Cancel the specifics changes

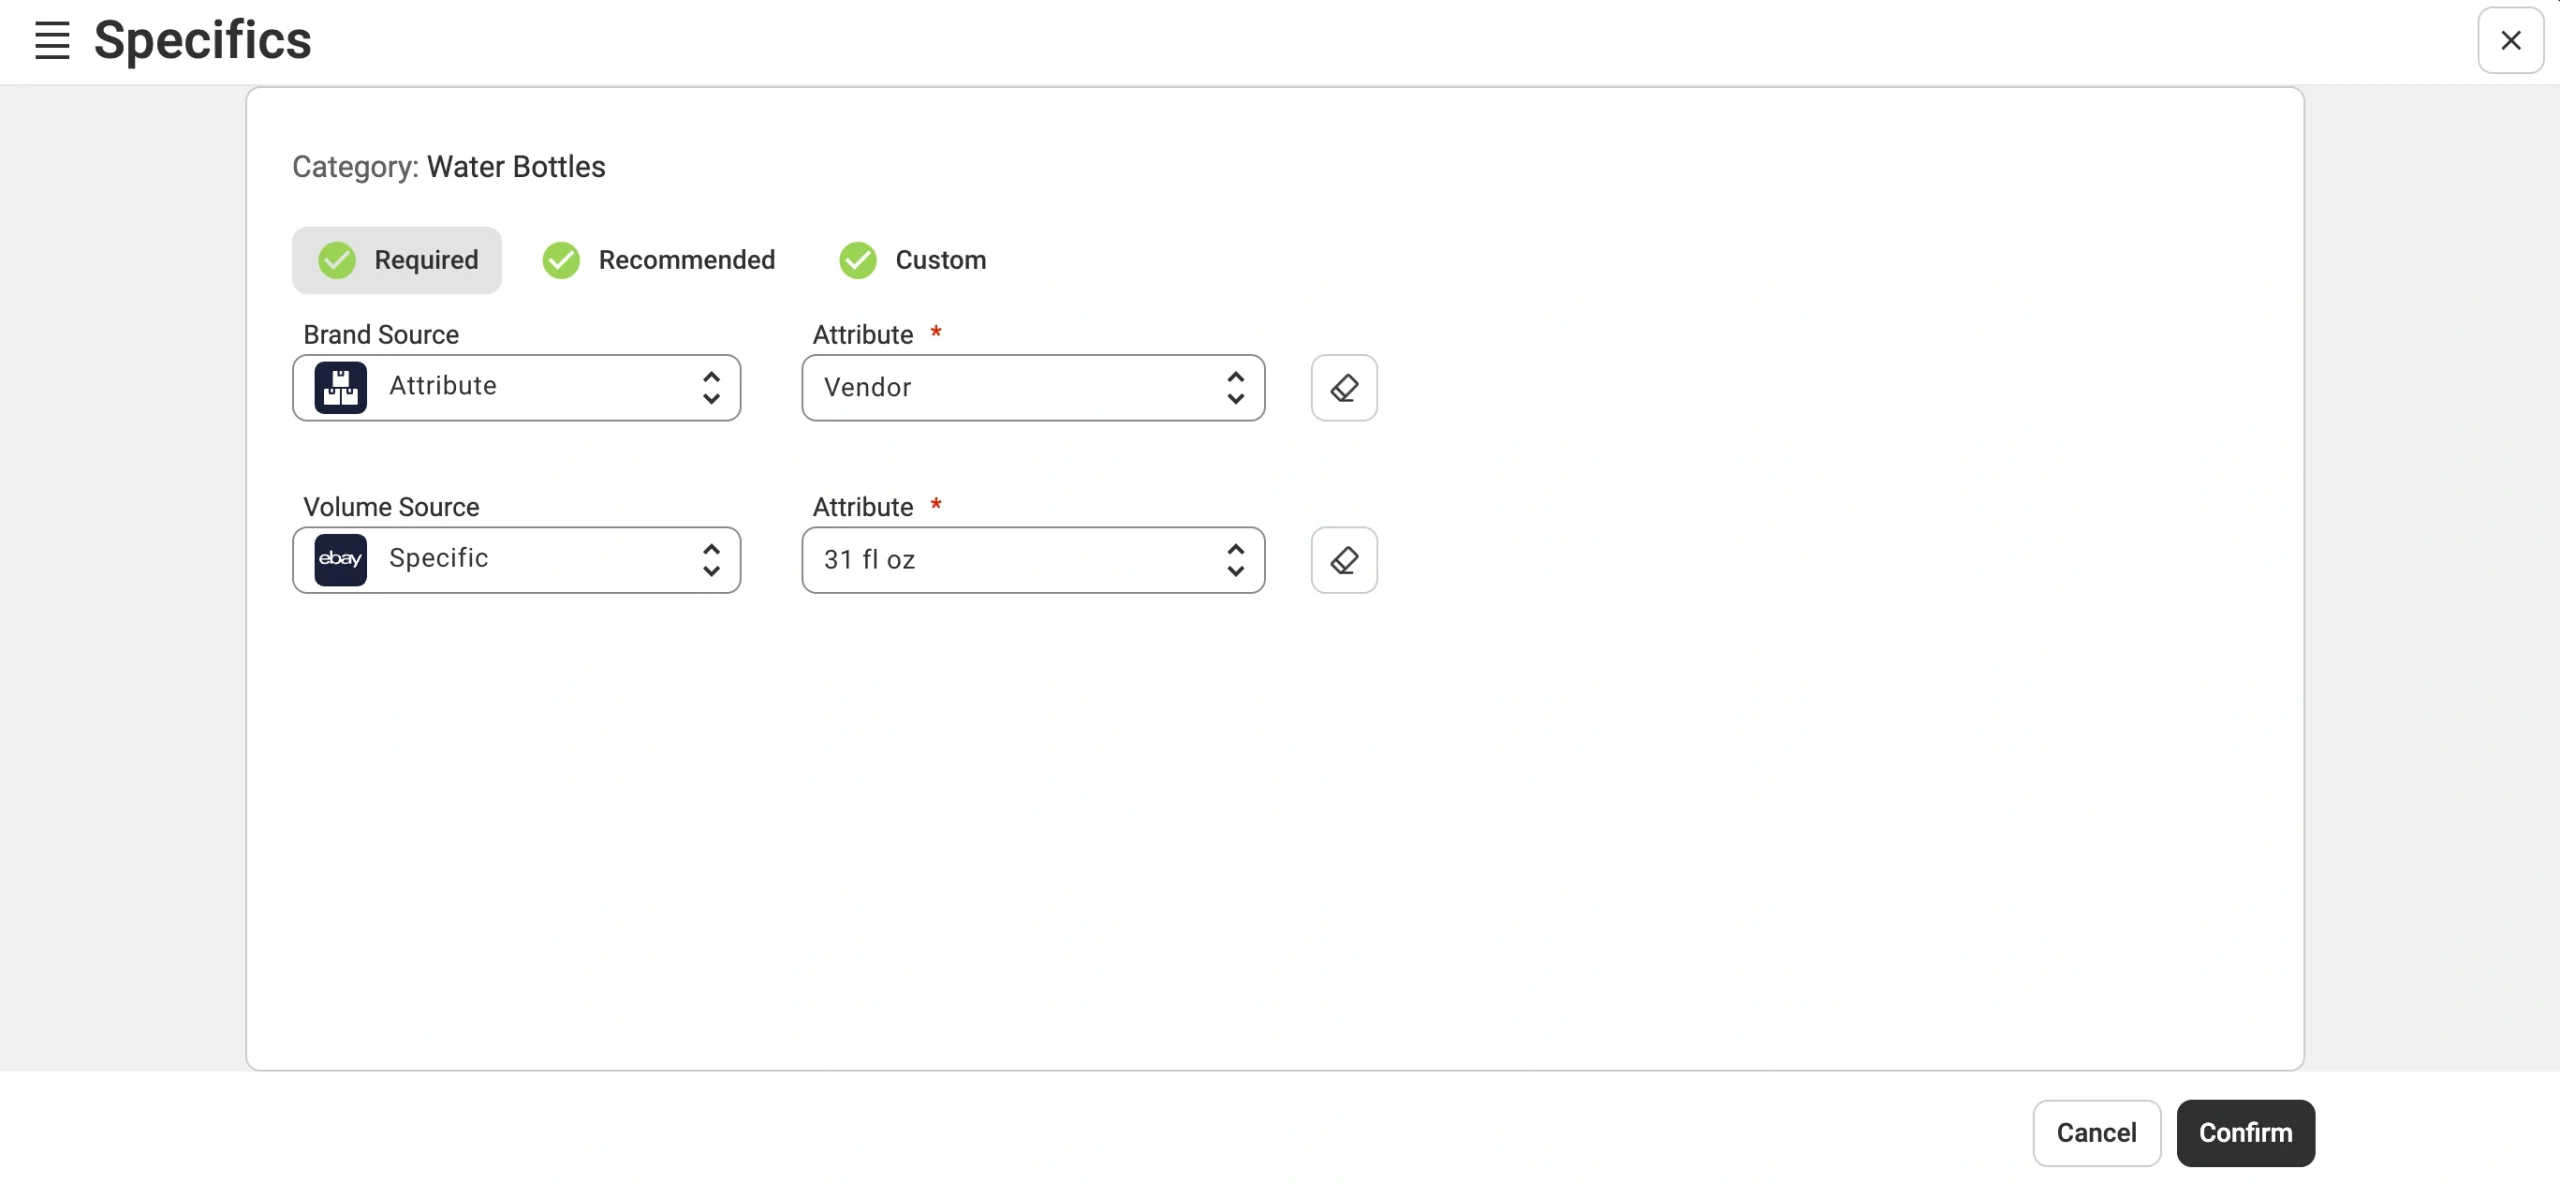click(2096, 1132)
